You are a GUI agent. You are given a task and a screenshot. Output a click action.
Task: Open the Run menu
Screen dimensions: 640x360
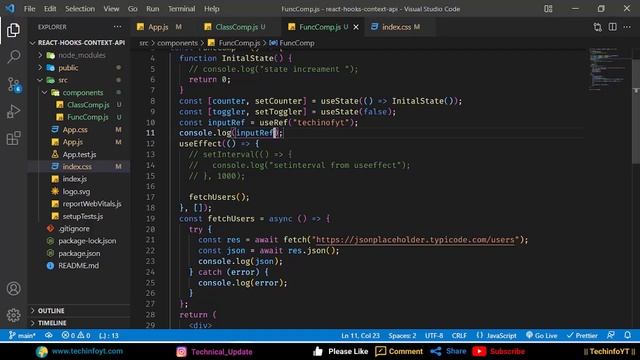pyautogui.click(x=153, y=9)
